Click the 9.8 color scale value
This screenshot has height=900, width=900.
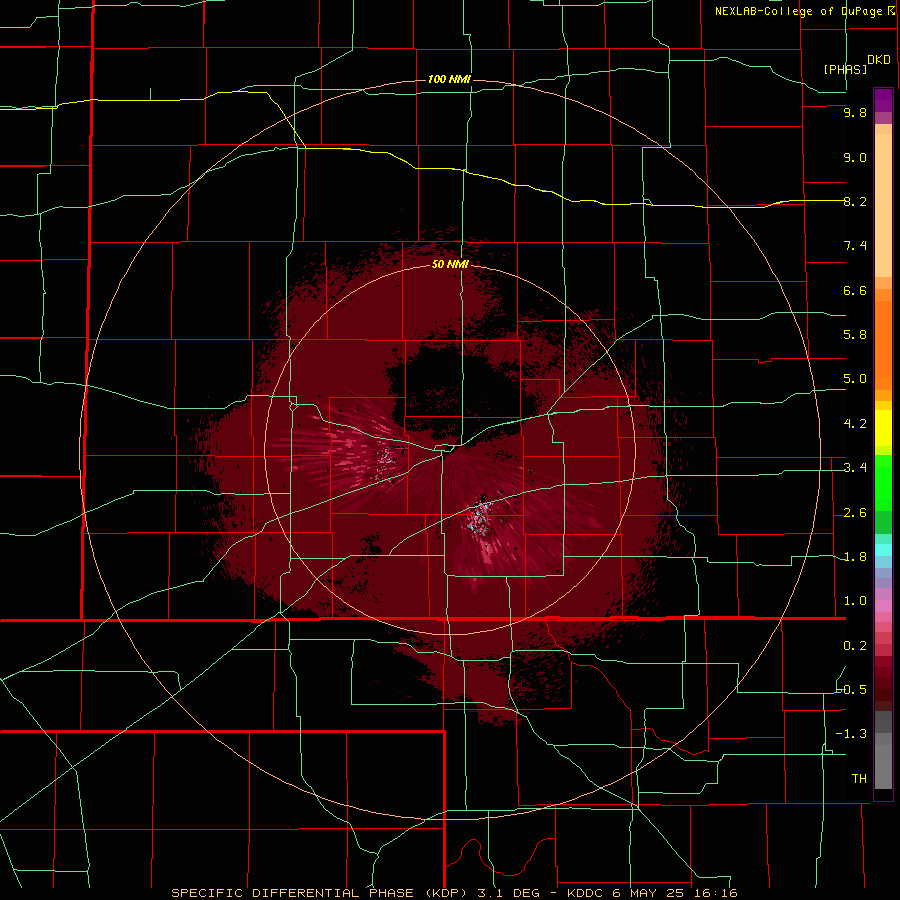click(855, 112)
